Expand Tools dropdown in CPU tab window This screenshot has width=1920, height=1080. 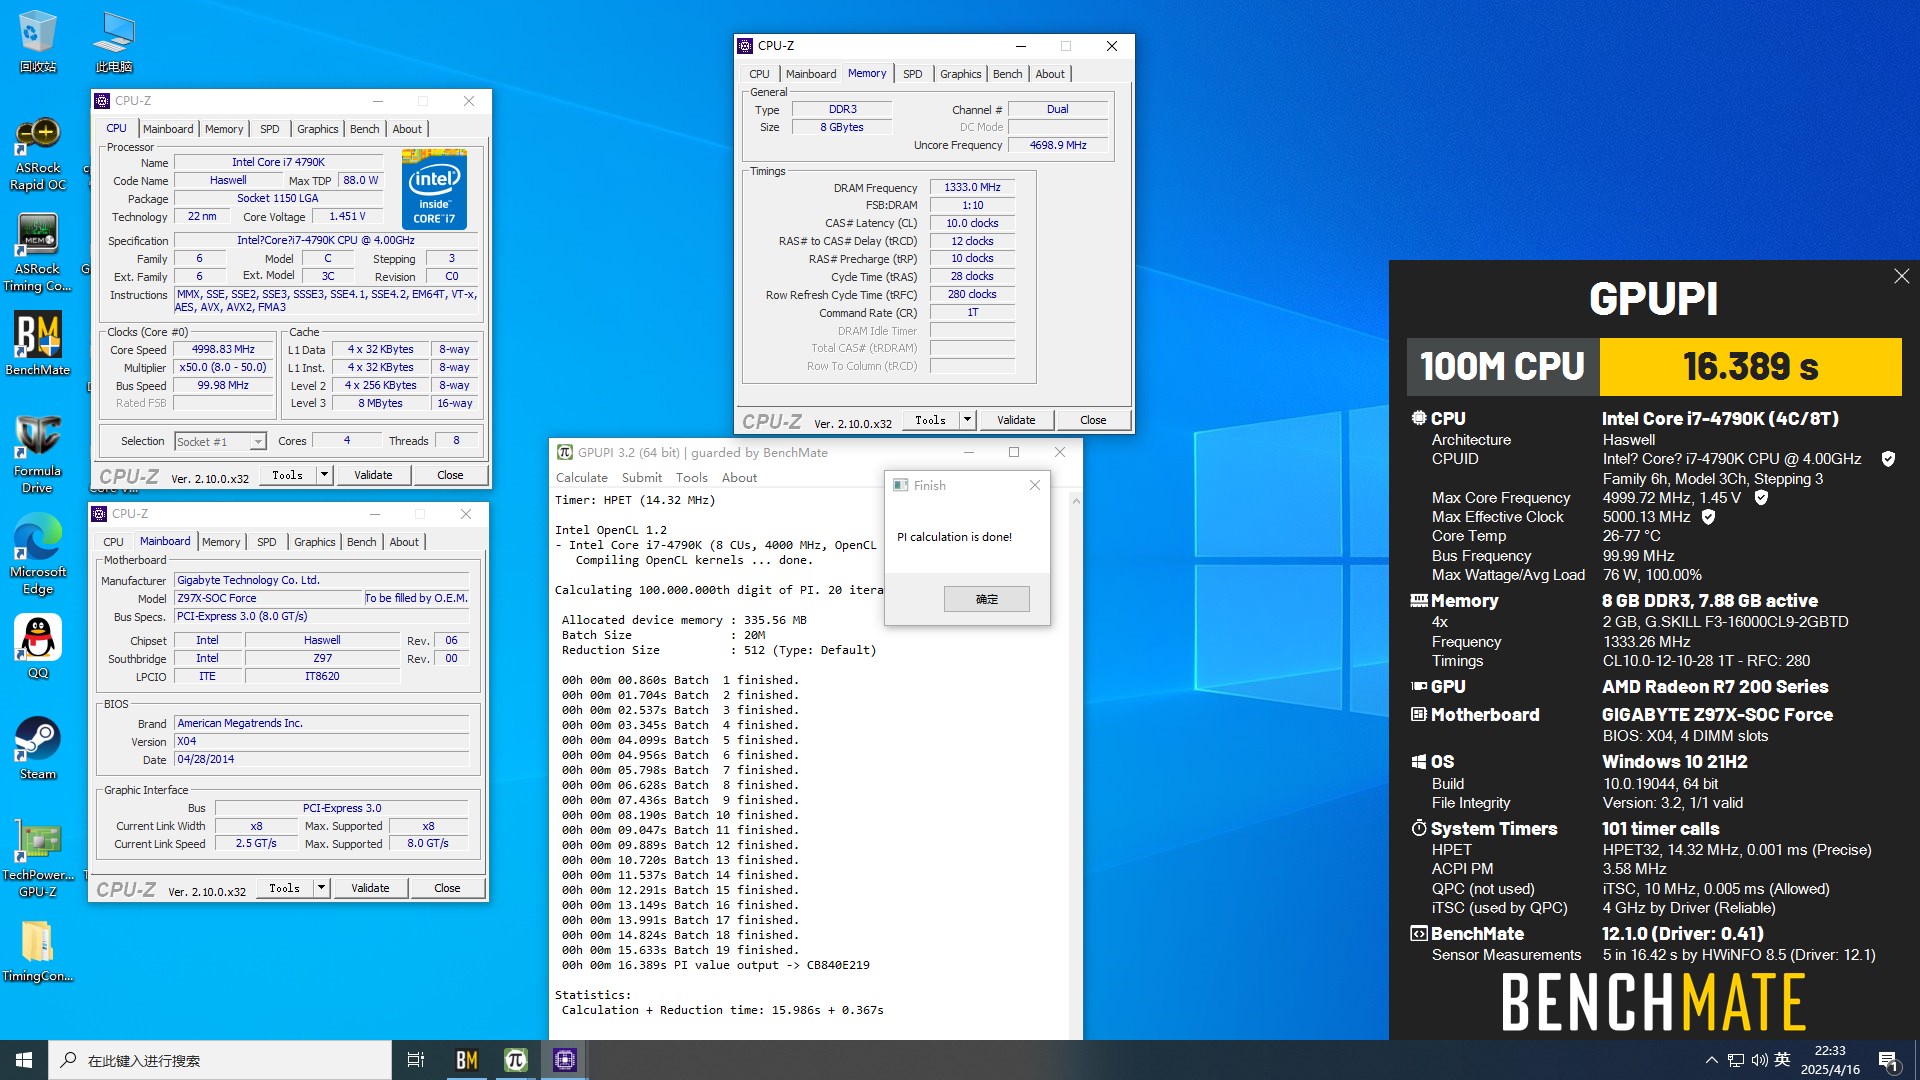click(x=324, y=475)
